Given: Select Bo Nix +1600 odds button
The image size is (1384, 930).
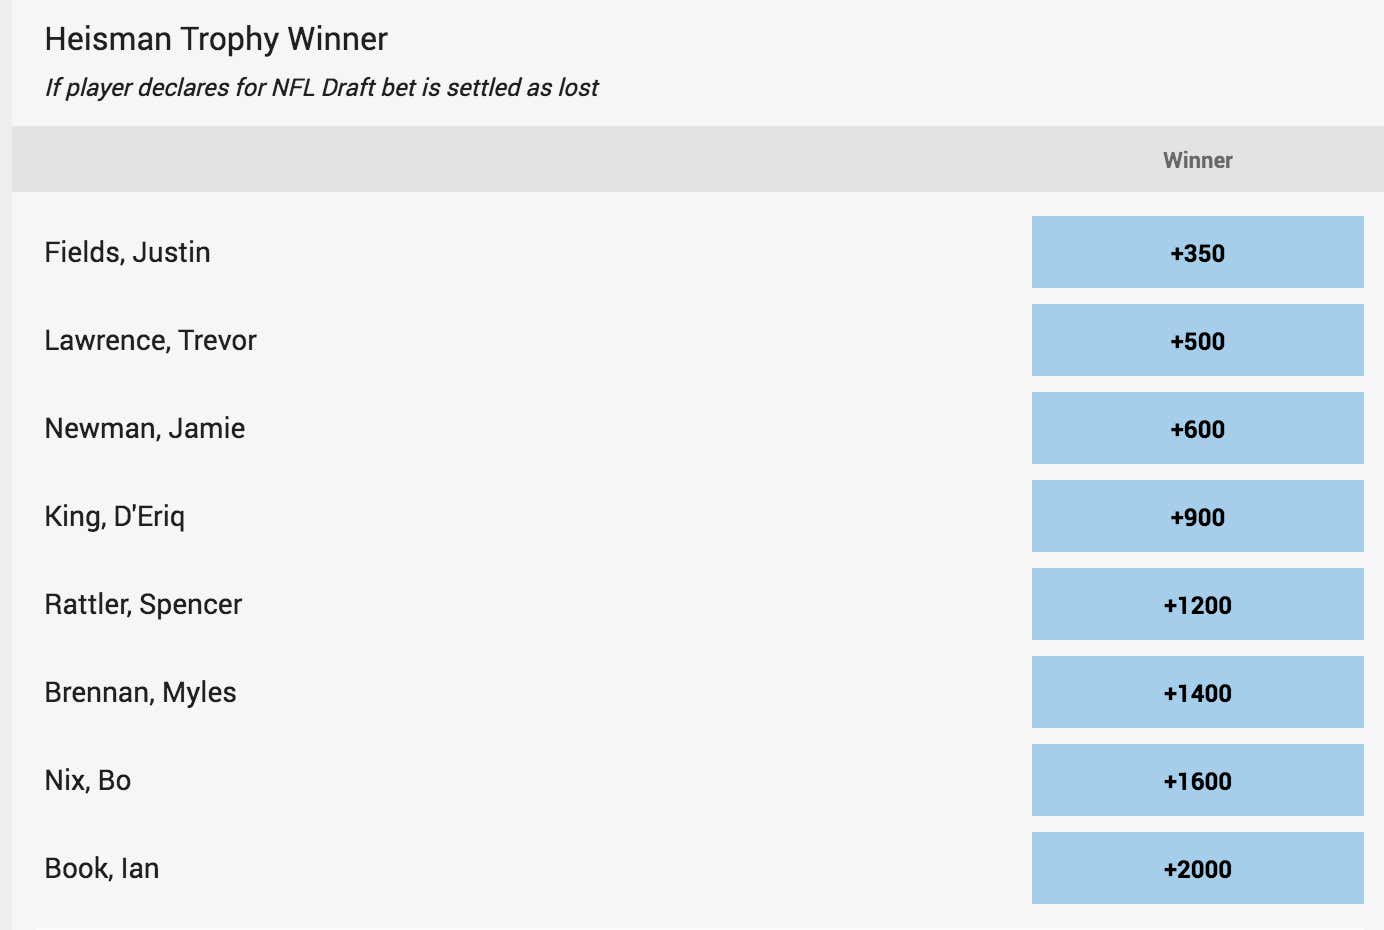Looking at the screenshot, I should pyautogui.click(x=1197, y=780).
